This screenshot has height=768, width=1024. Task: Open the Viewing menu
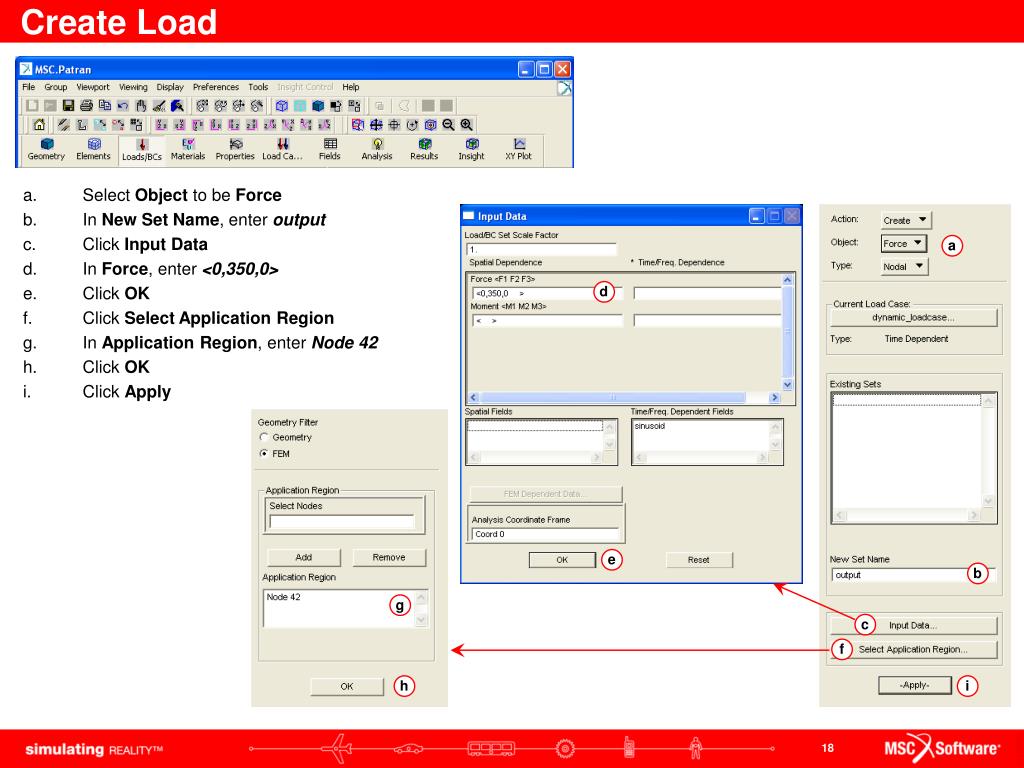pyautogui.click(x=133, y=87)
